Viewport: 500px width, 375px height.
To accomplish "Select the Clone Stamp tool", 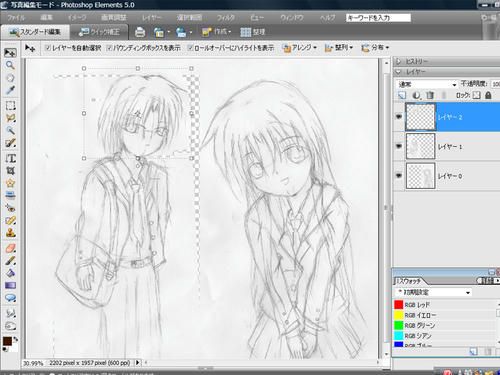I will 10,233.
